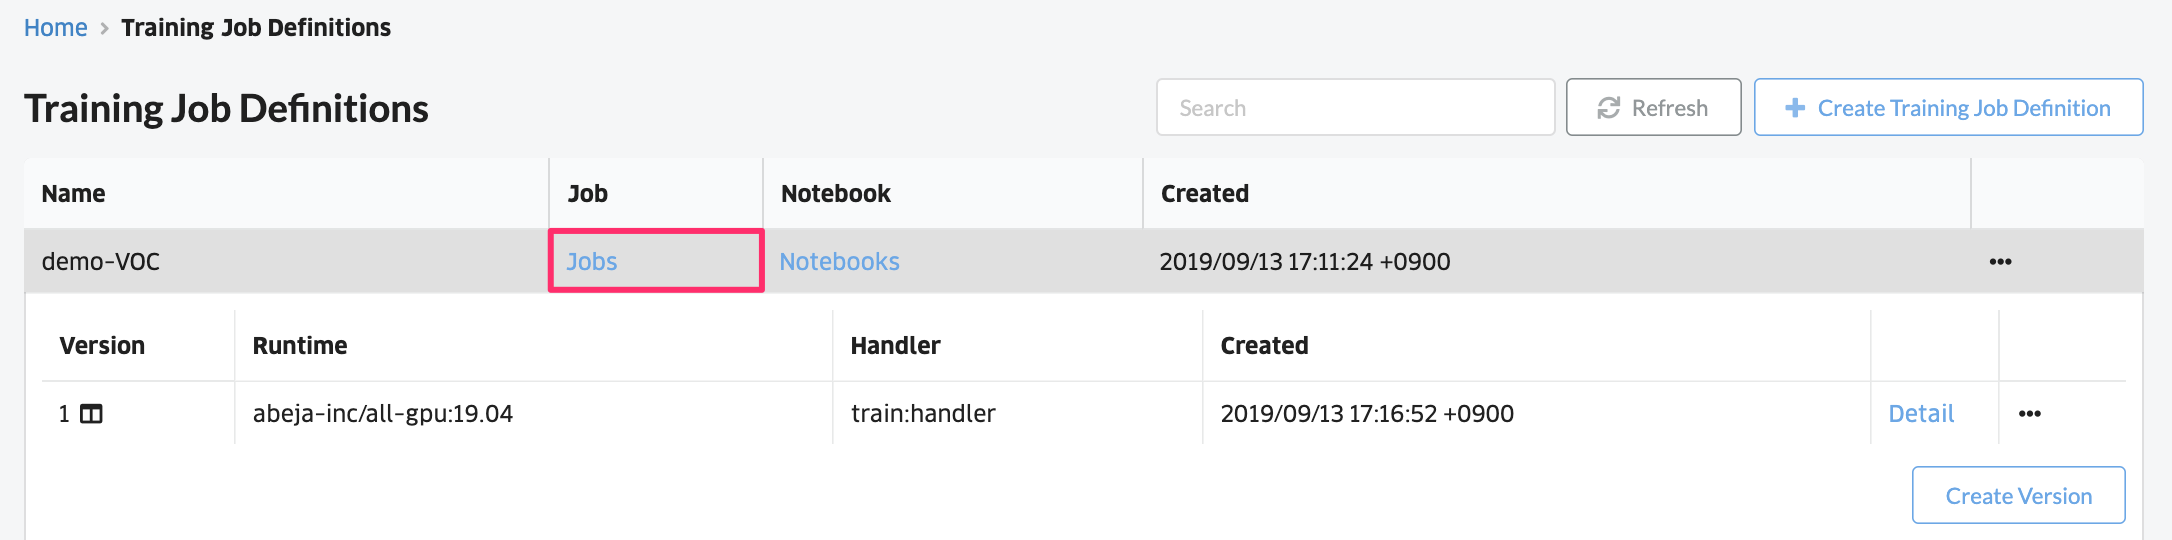This screenshot has height=540, width=2172.
Task: Click the Notebook column header
Action: [835, 194]
